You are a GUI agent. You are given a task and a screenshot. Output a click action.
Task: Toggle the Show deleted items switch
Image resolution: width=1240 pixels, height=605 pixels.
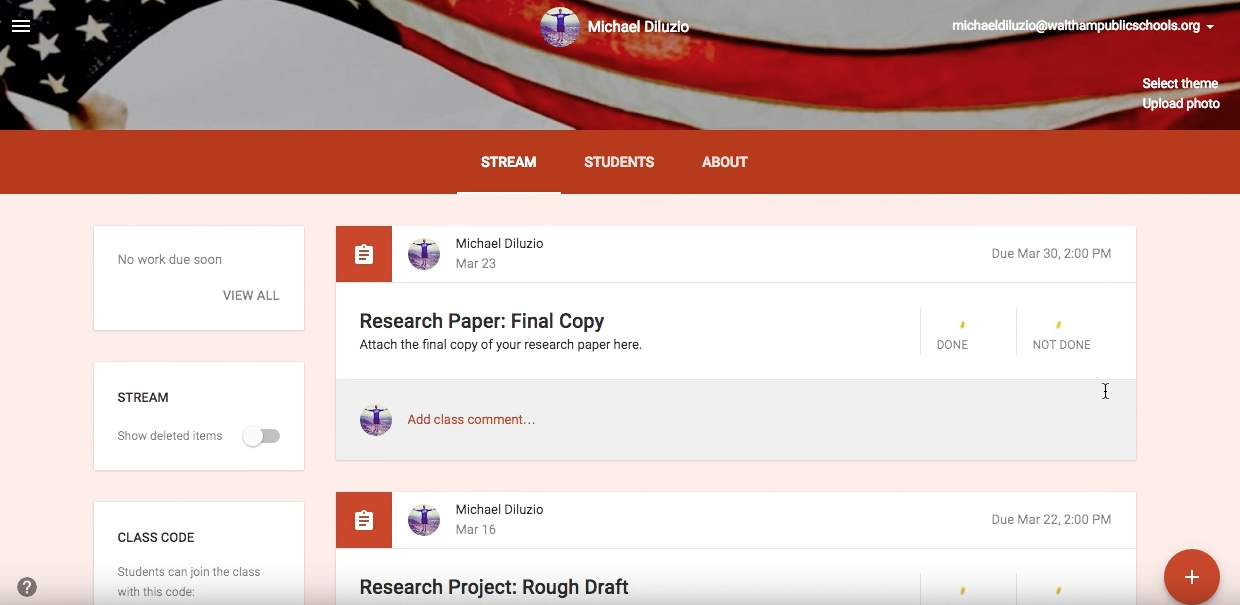click(262, 436)
